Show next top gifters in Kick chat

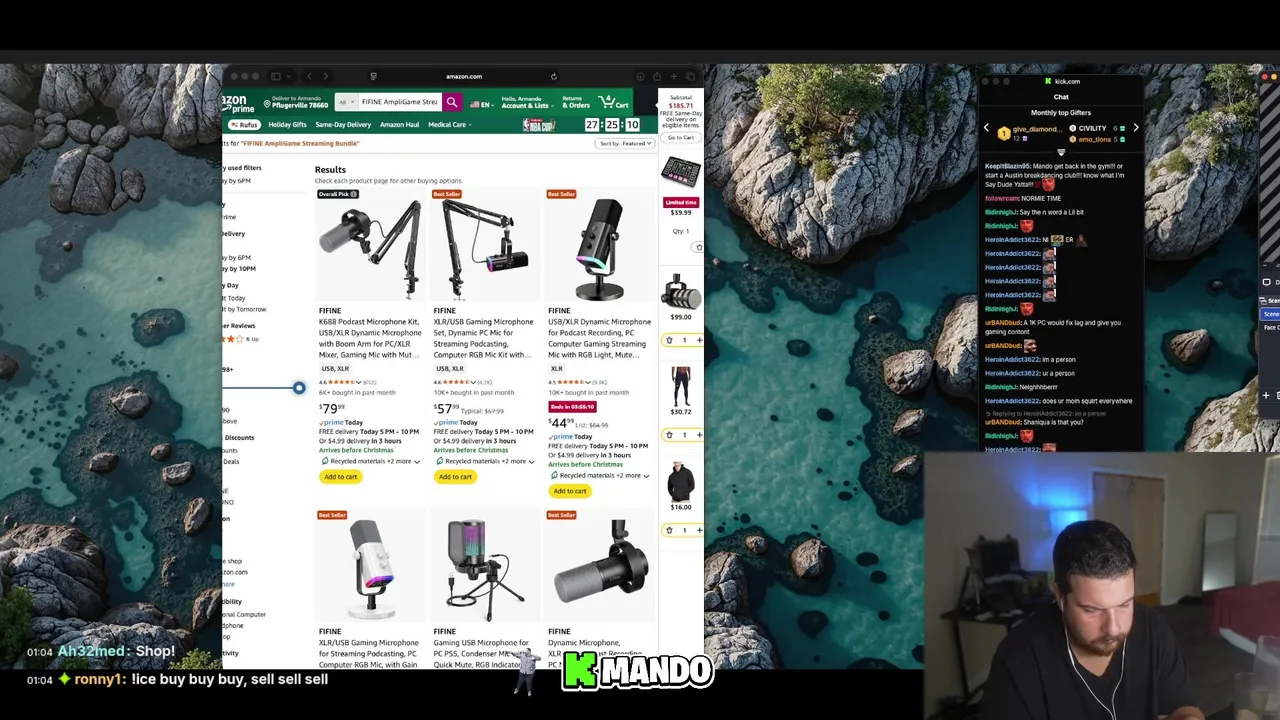(x=1135, y=128)
